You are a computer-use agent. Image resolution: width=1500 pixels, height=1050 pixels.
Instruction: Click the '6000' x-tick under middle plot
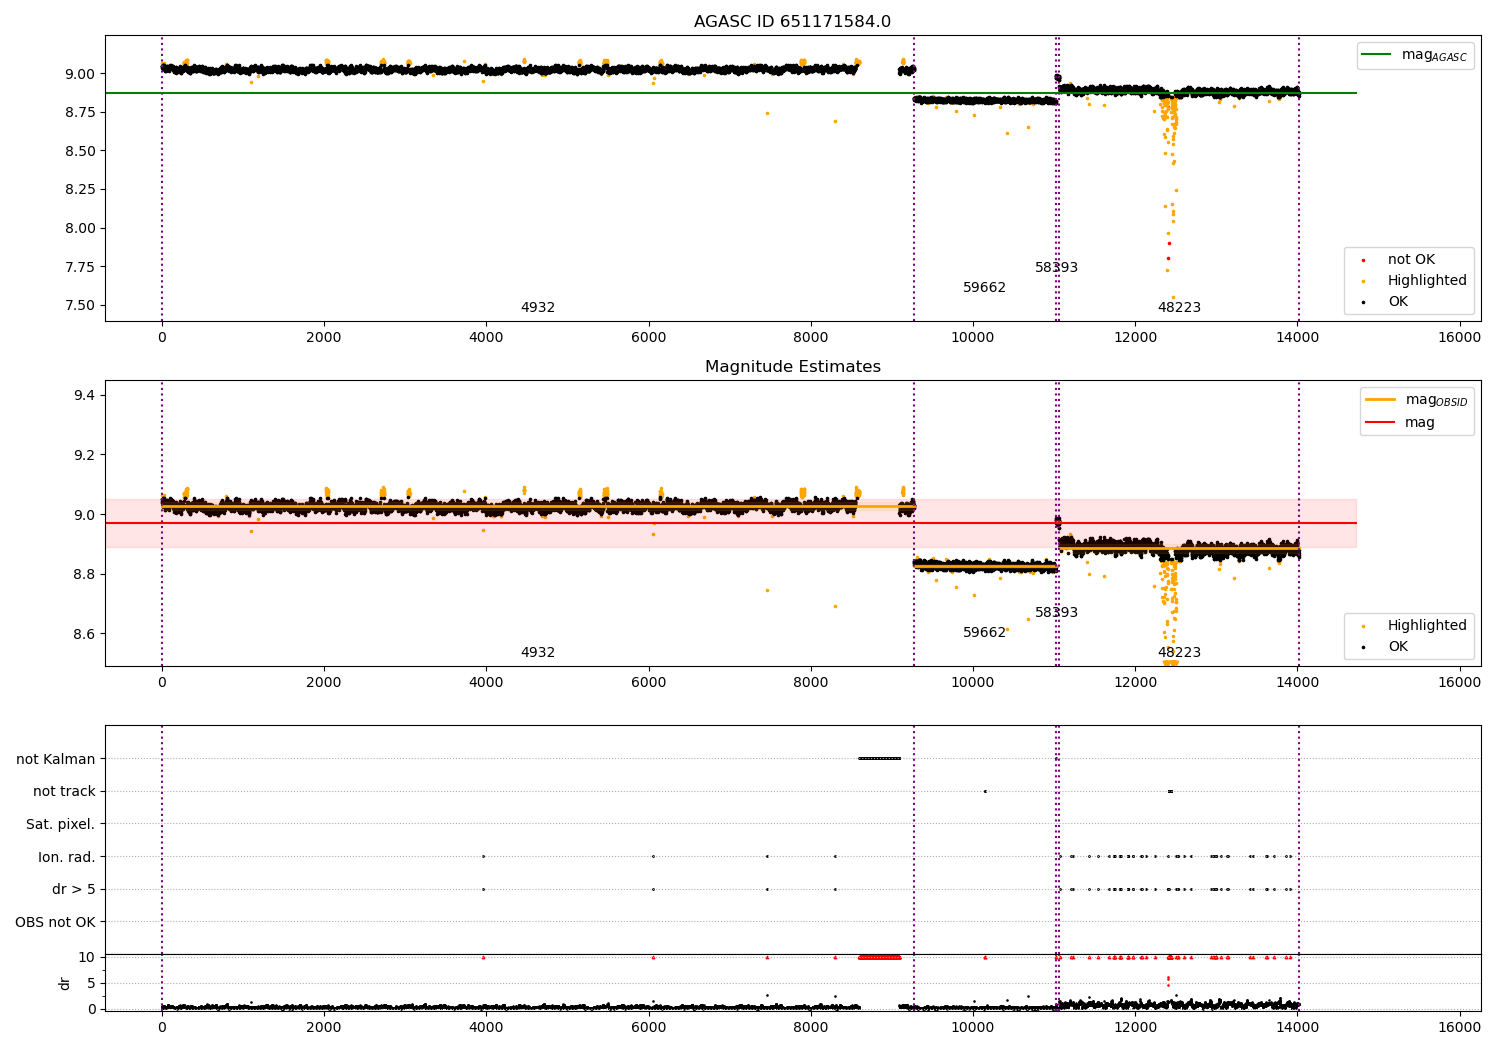coord(649,683)
